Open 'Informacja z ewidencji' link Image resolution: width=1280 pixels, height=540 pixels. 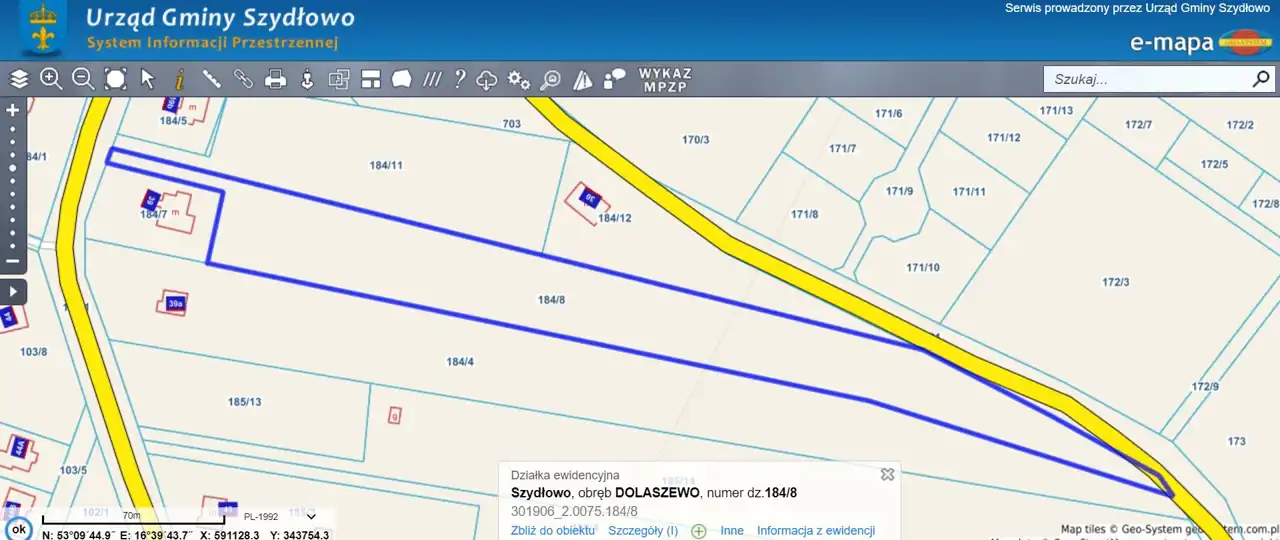[x=816, y=531]
